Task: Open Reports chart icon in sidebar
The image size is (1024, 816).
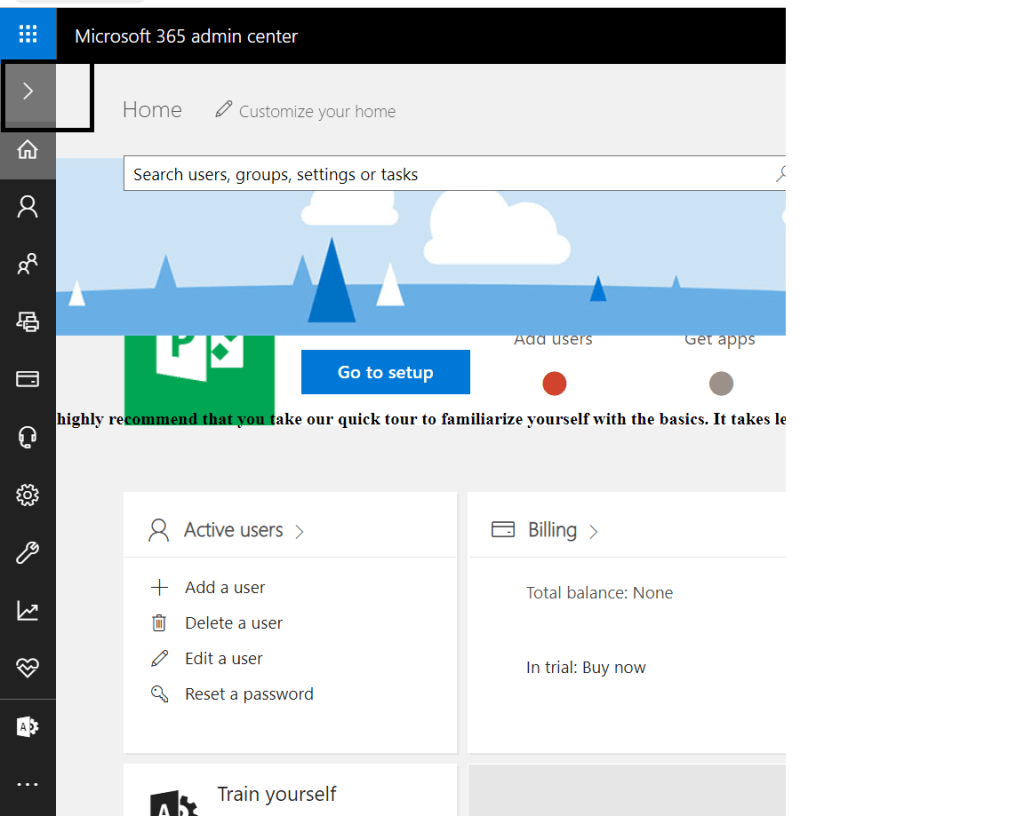Action: (28, 611)
